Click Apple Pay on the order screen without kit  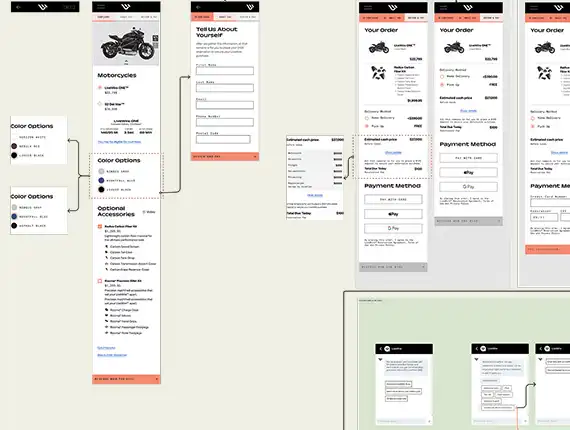click(468, 172)
